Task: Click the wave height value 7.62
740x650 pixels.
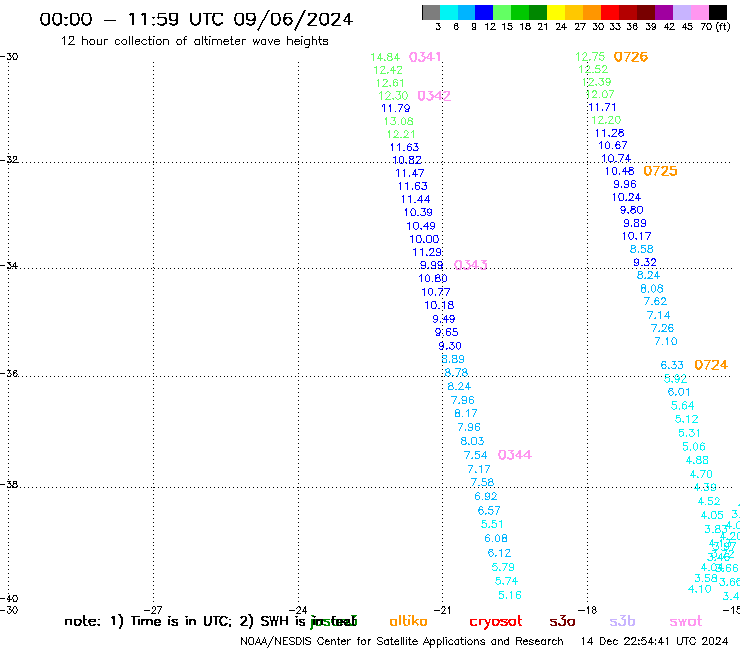Action: [656, 301]
